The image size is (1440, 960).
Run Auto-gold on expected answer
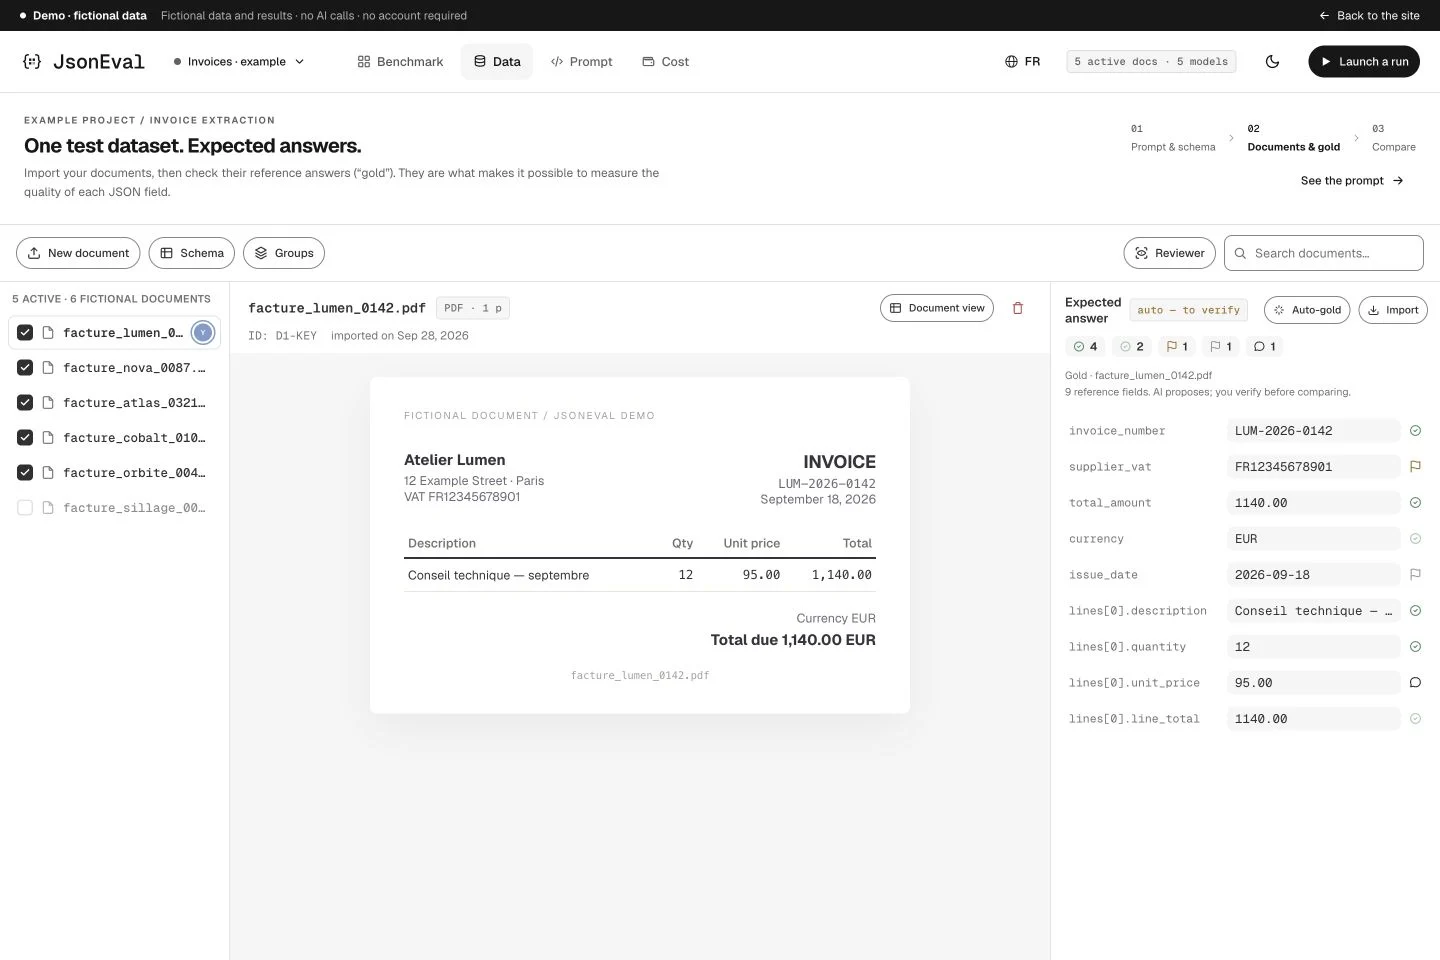(x=1307, y=310)
